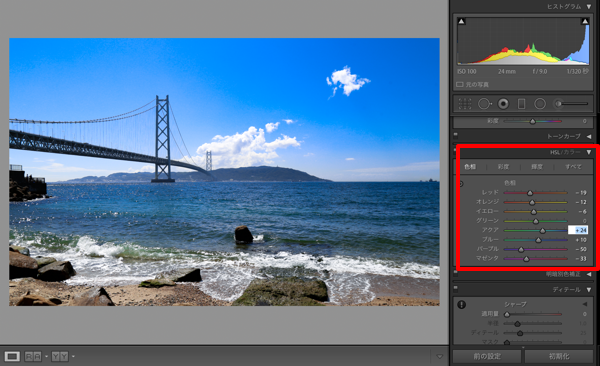This screenshot has width=600, height=366.
Task: Select the Spot Removal tool
Action: [x=484, y=104]
